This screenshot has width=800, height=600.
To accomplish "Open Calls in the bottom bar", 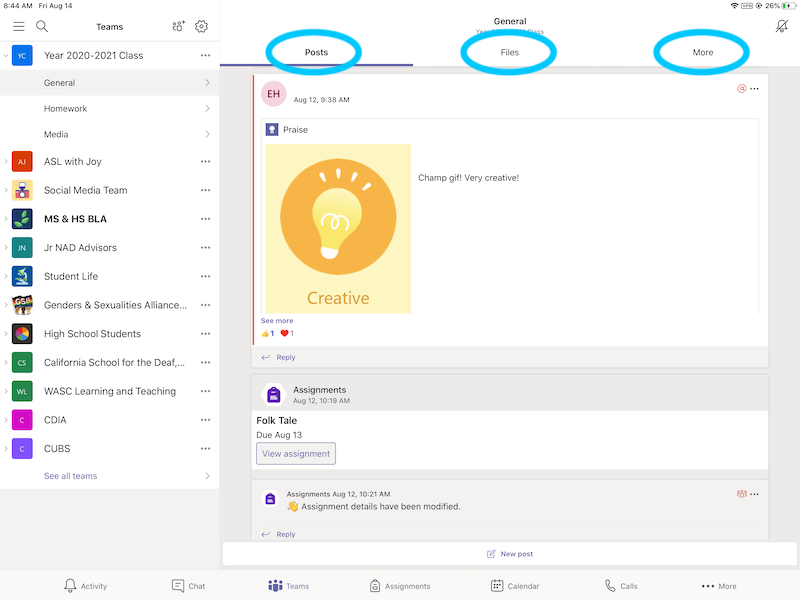I will tap(621, 586).
